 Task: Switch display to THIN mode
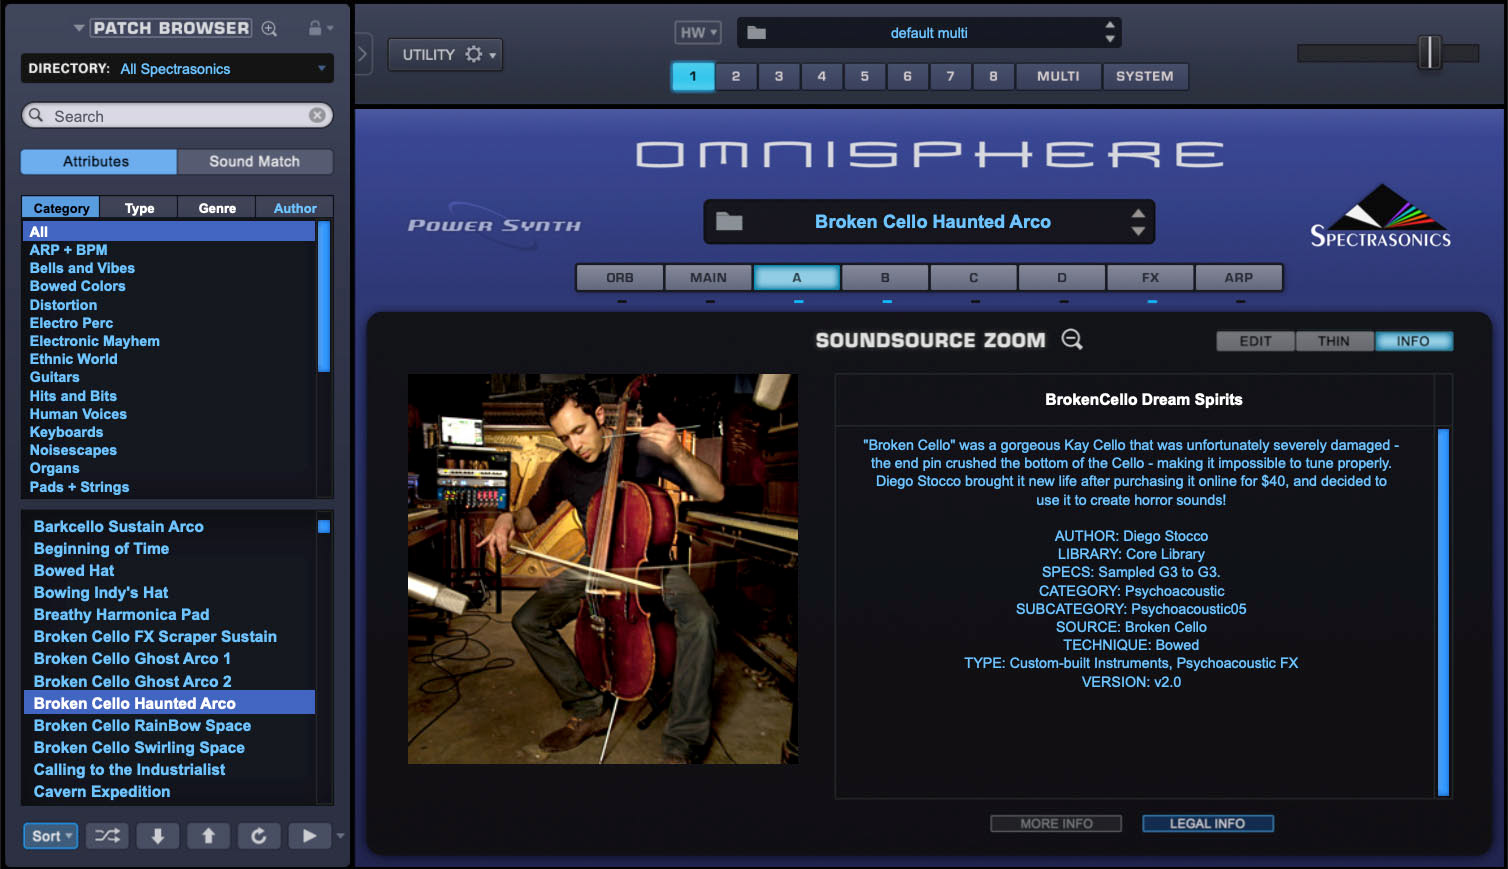click(x=1334, y=341)
